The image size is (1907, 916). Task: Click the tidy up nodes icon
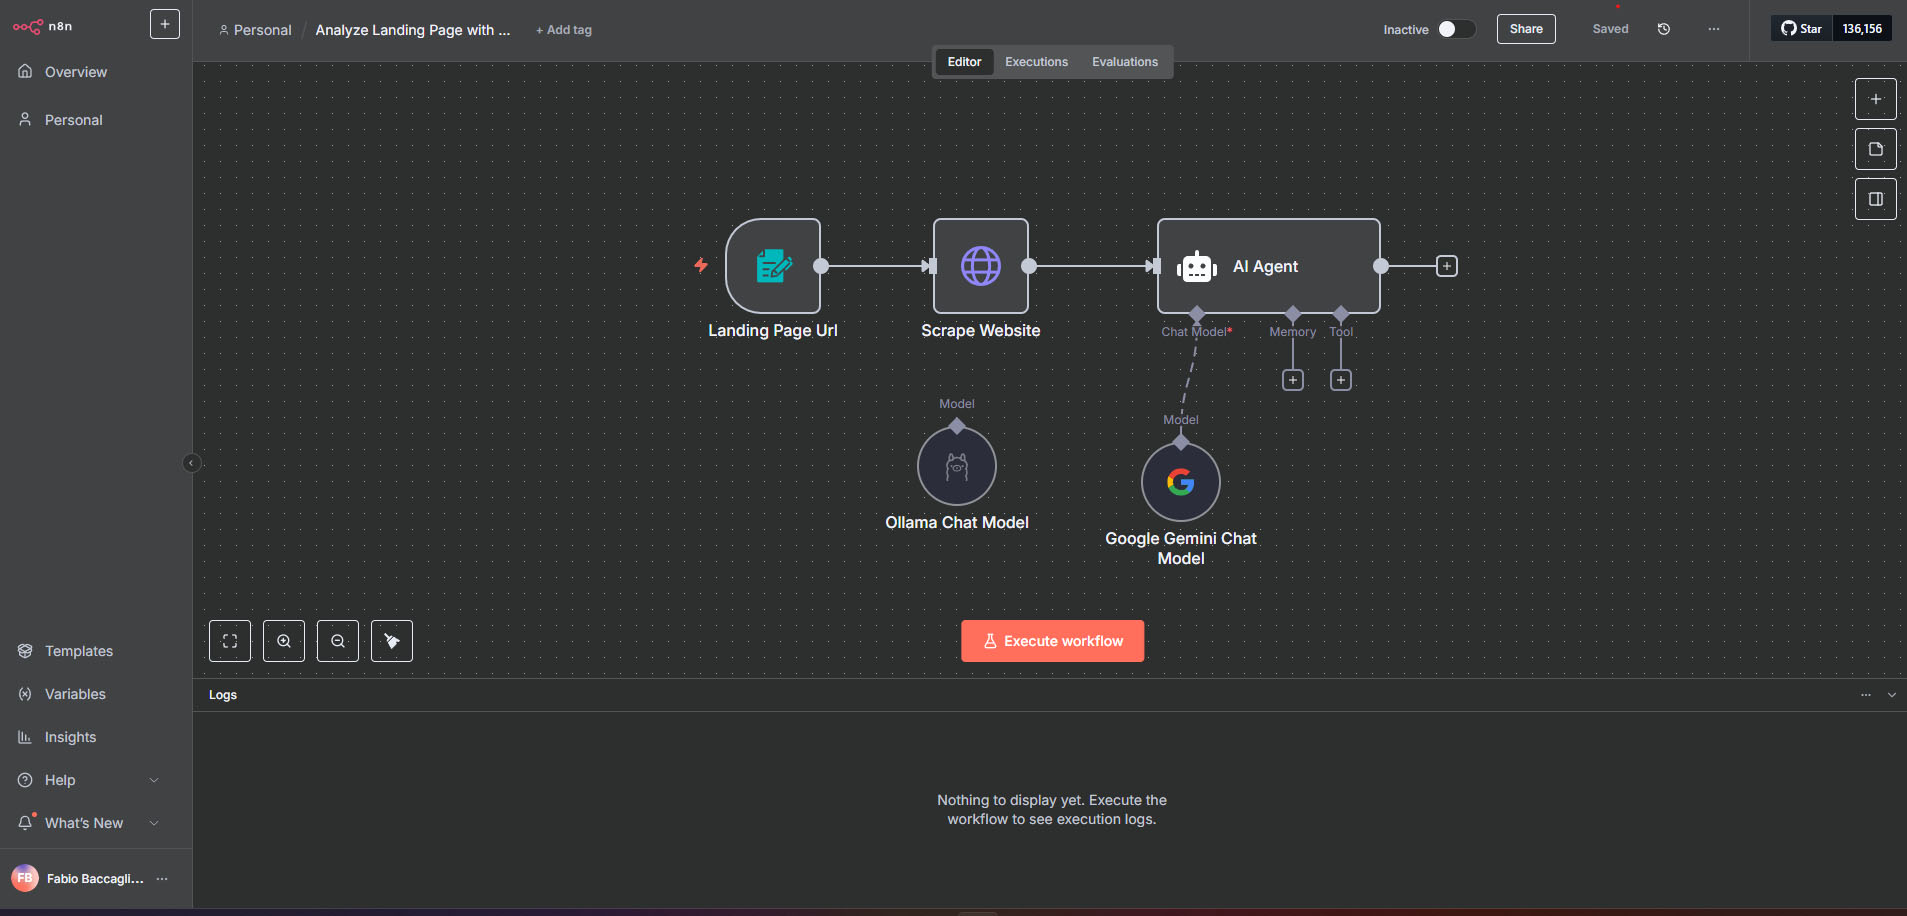click(392, 641)
